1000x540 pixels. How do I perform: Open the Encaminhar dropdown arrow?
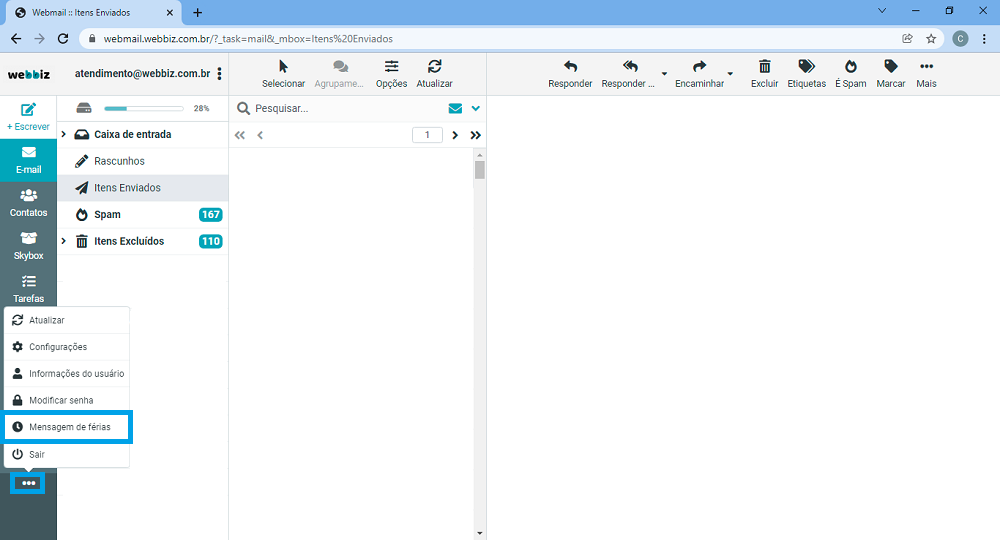click(x=730, y=74)
